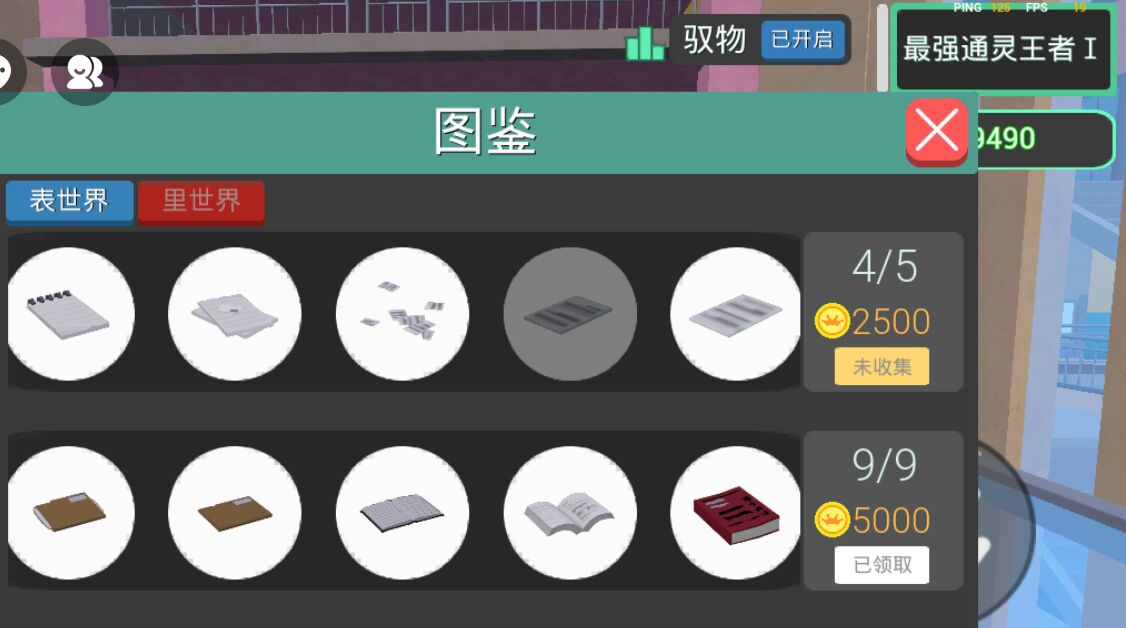
Task: Select the brown folder with papers item
Action: coord(70,512)
